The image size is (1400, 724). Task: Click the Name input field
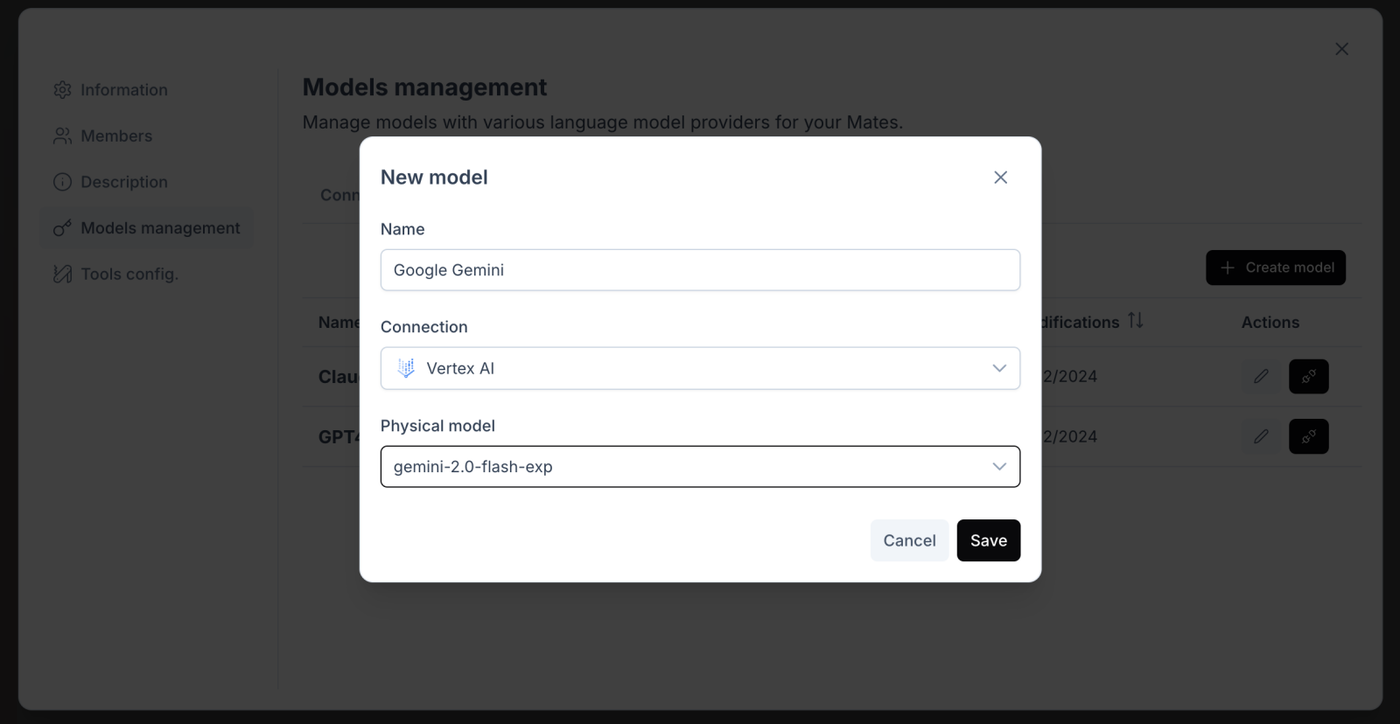coord(700,270)
